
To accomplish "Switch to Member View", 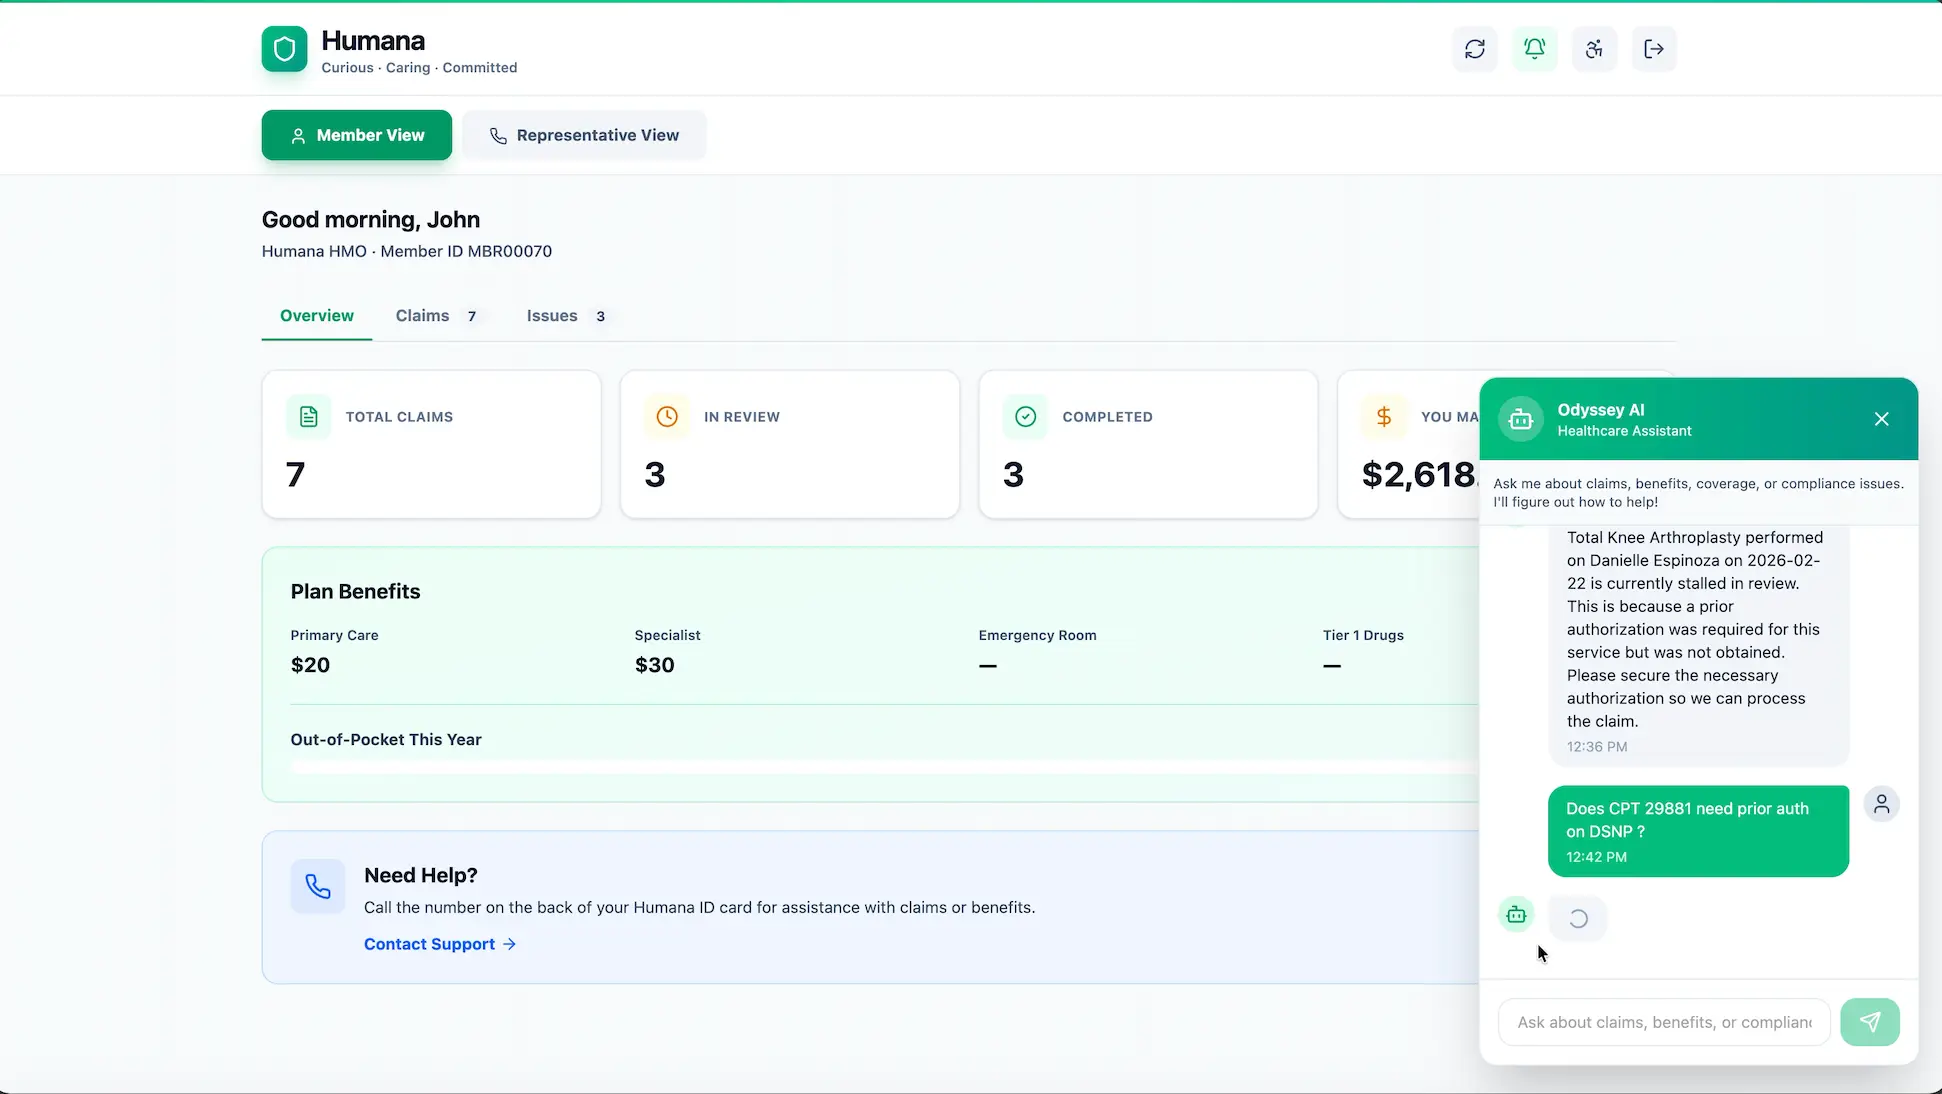I will point(357,135).
